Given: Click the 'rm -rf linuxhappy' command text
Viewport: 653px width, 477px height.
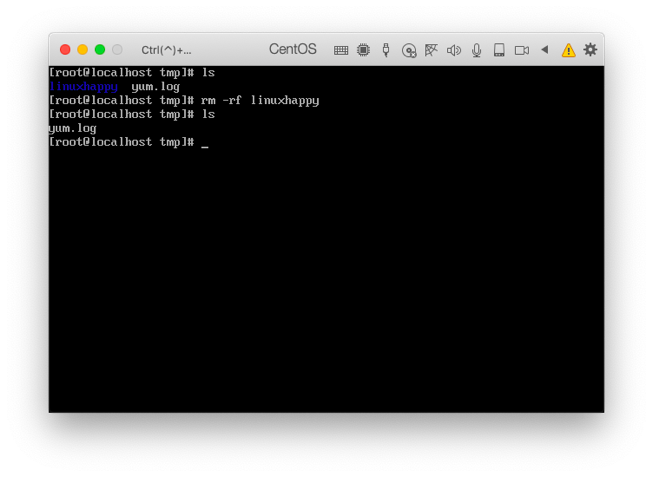Looking at the screenshot, I should (260, 100).
